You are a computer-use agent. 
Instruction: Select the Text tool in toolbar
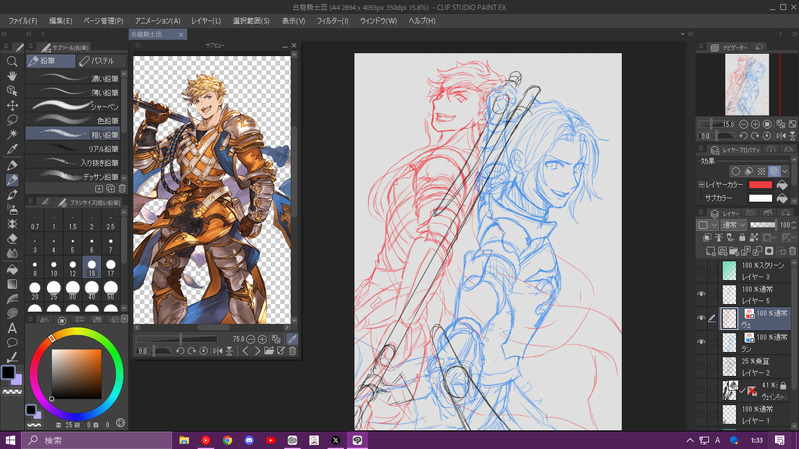(12, 328)
